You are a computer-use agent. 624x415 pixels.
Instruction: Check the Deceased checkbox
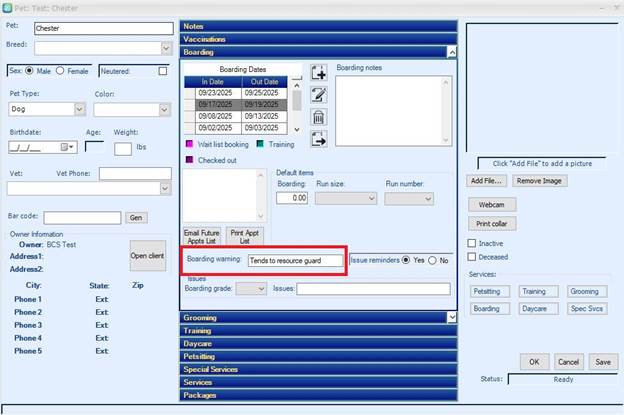tap(472, 257)
